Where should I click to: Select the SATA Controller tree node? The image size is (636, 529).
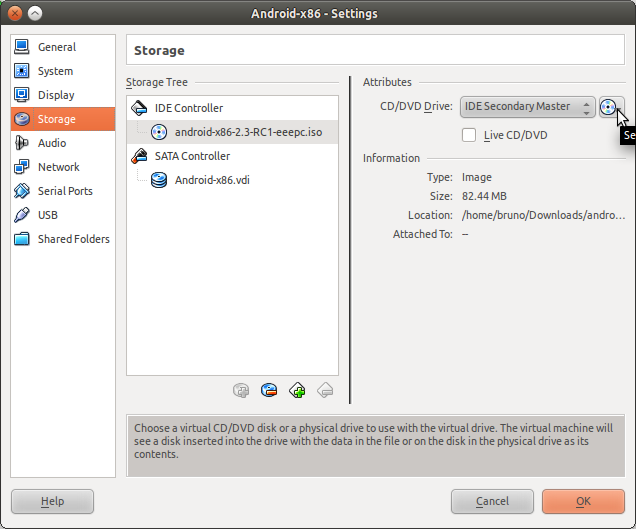(x=232, y=156)
